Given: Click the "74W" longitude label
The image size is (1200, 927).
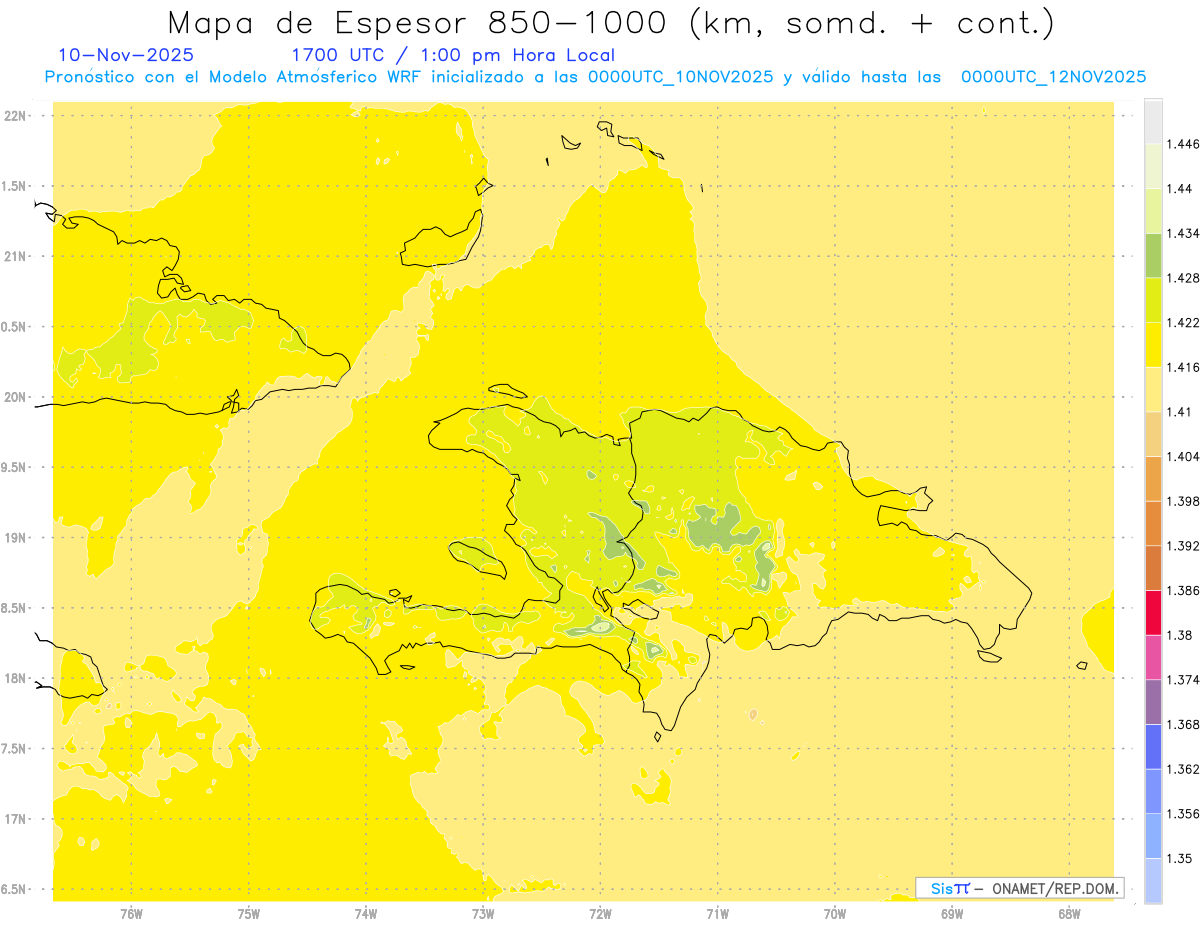Looking at the screenshot, I should pos(365,913).
